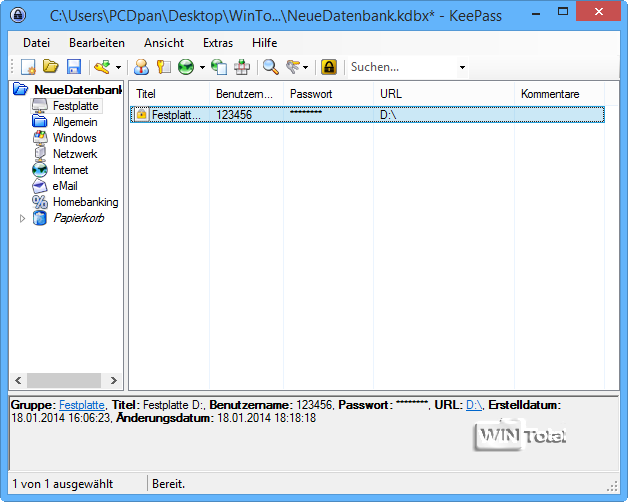The image size is (628, 502).
Task: Click the Homebanking percent icon
Action: click(x=40, y=202)
